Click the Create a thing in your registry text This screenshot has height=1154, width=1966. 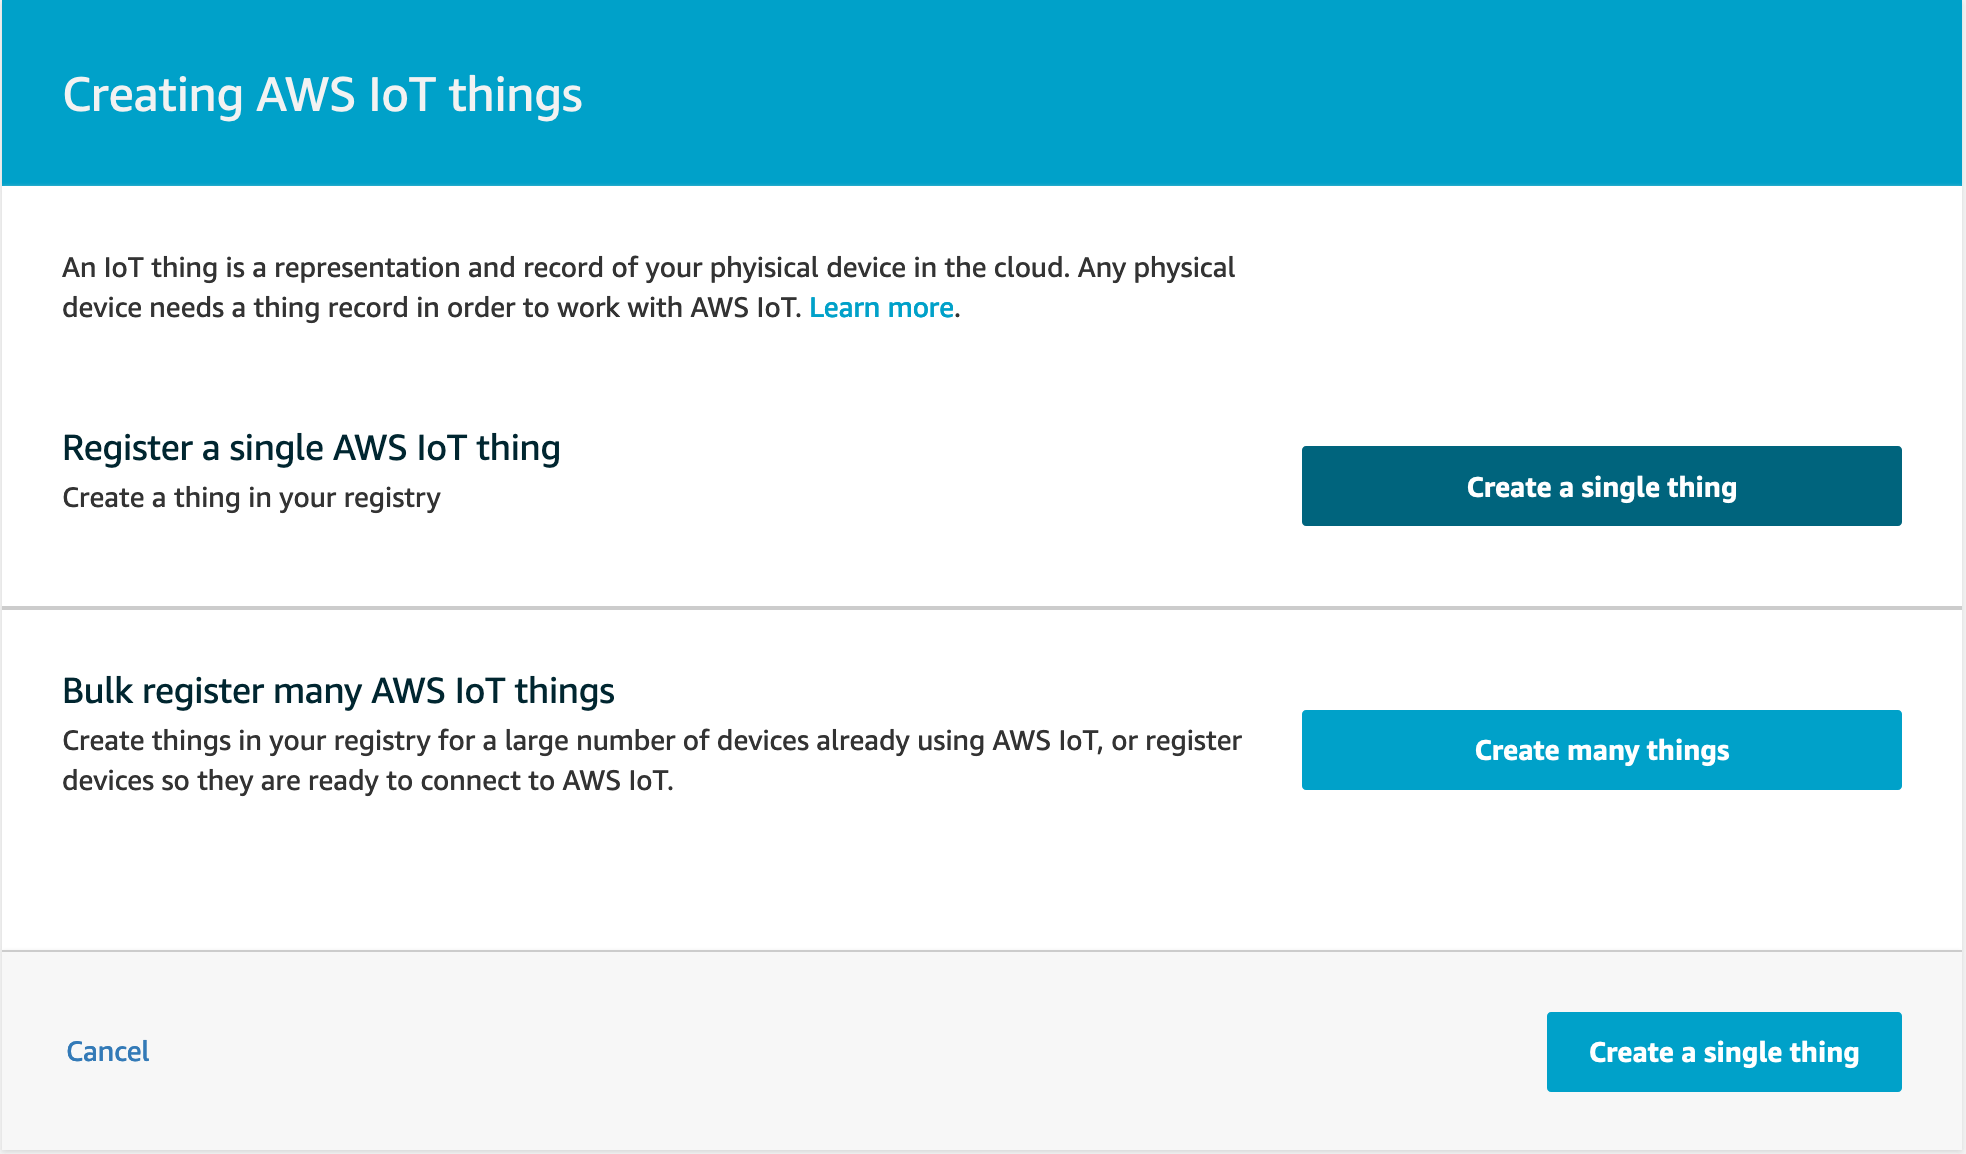click(251, 498)
